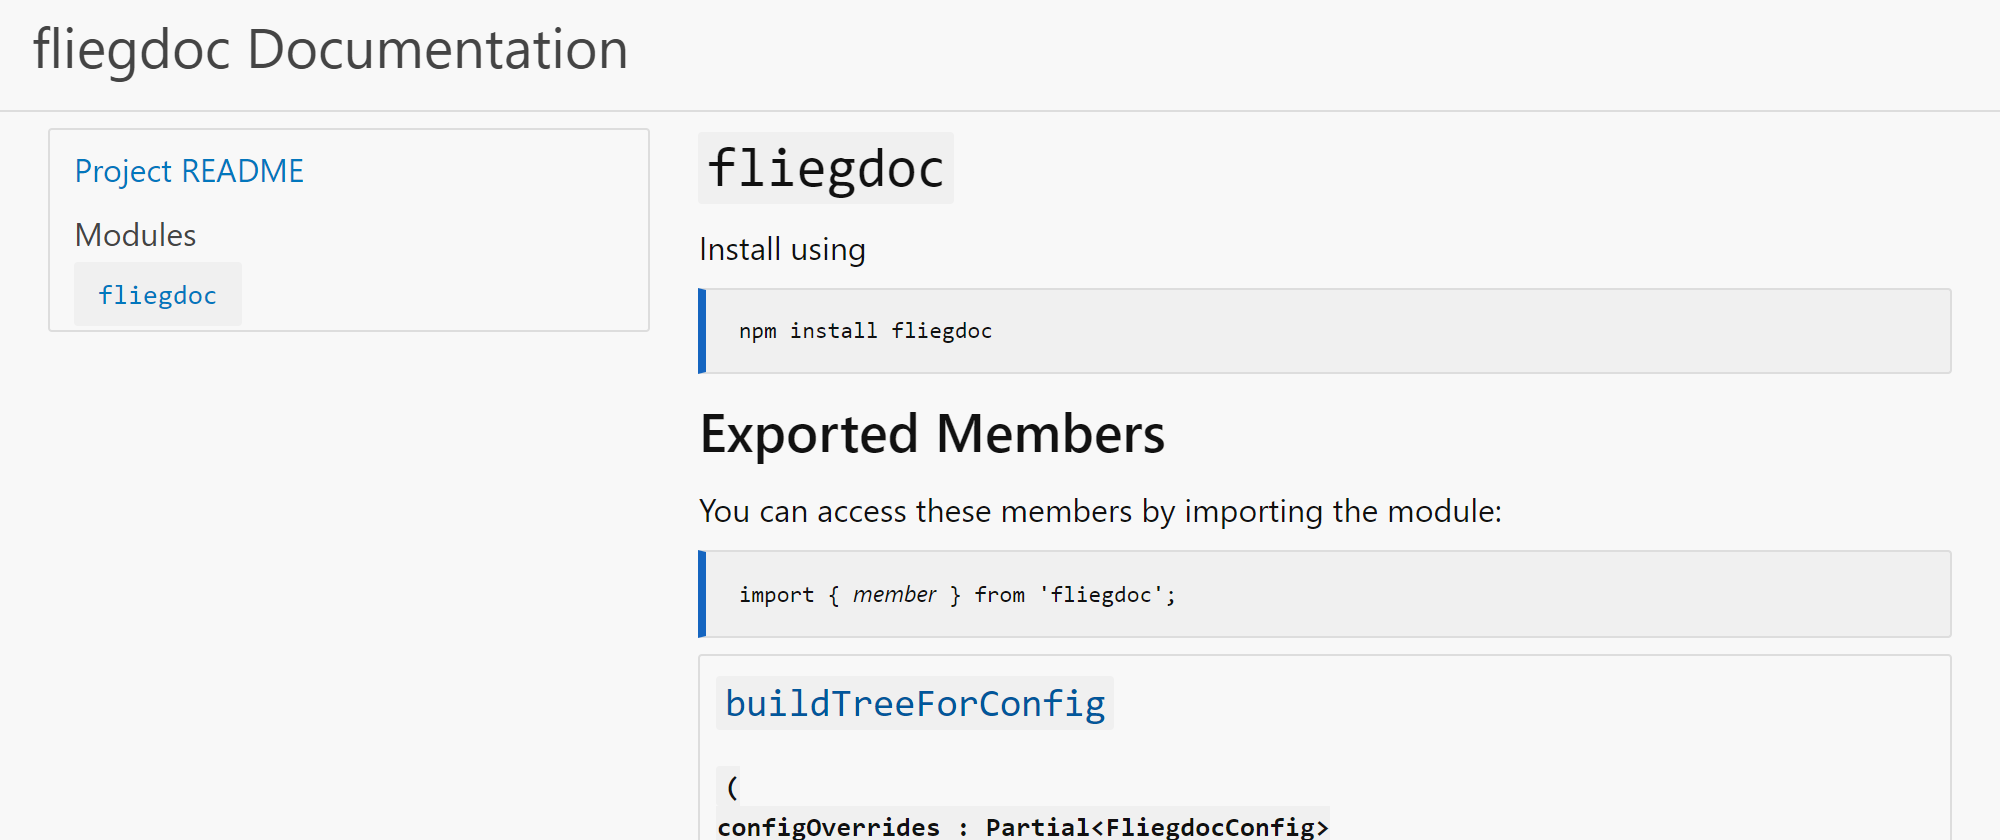Open the Project README link
2000x840 pixels.
coord(189,171)
